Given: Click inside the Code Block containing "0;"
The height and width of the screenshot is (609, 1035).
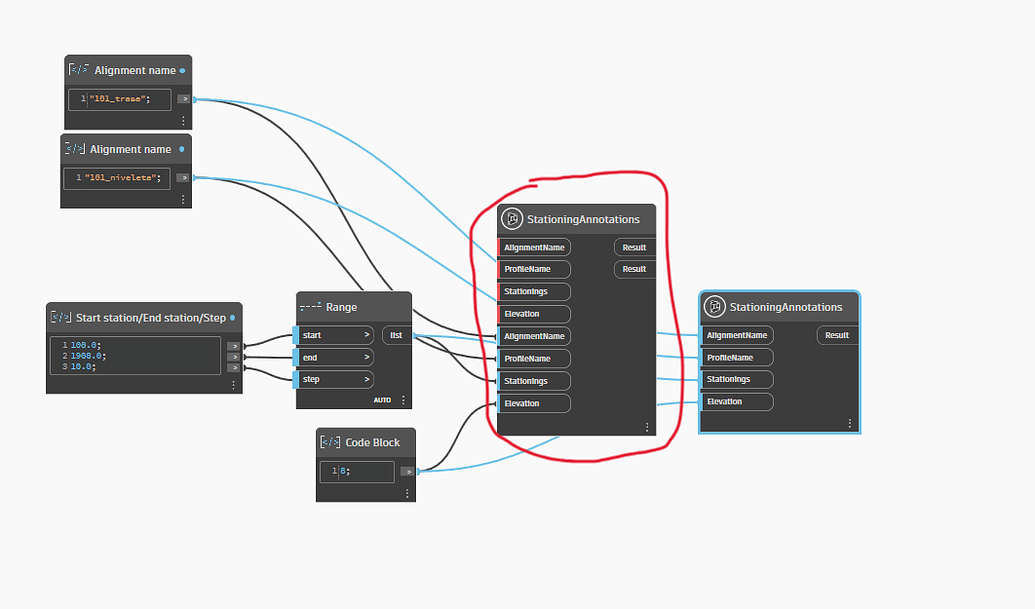Looking at the screenshot, I should click(357, 471).
